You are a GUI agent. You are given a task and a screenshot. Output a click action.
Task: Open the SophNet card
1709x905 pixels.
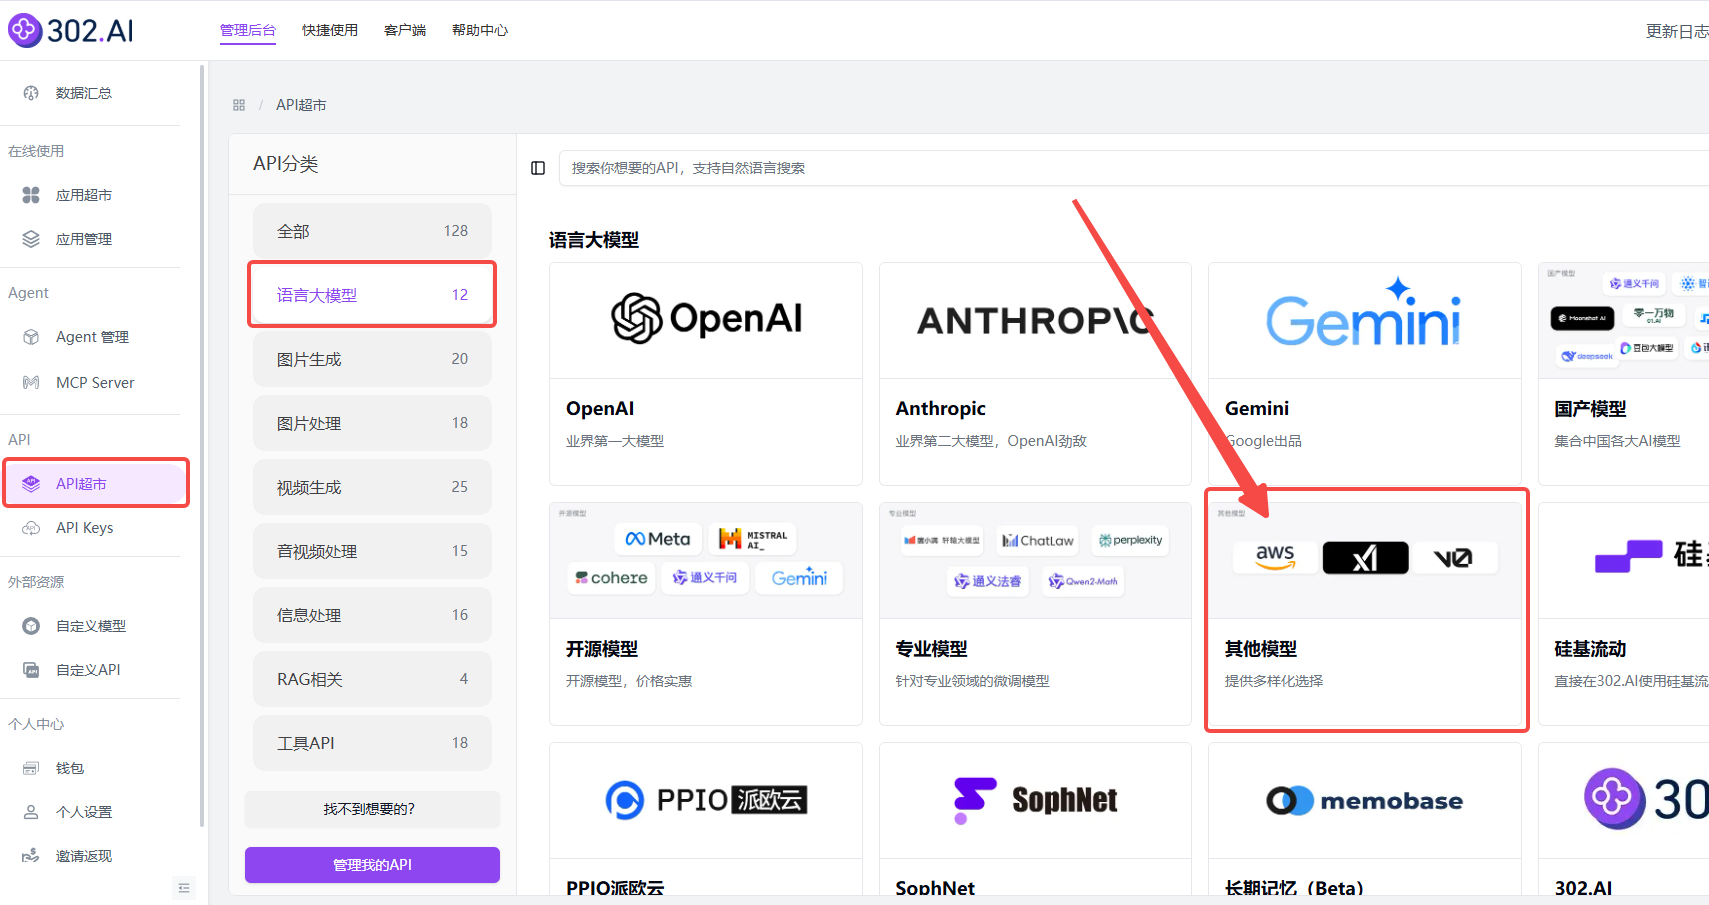click(x=1035, y=820)
